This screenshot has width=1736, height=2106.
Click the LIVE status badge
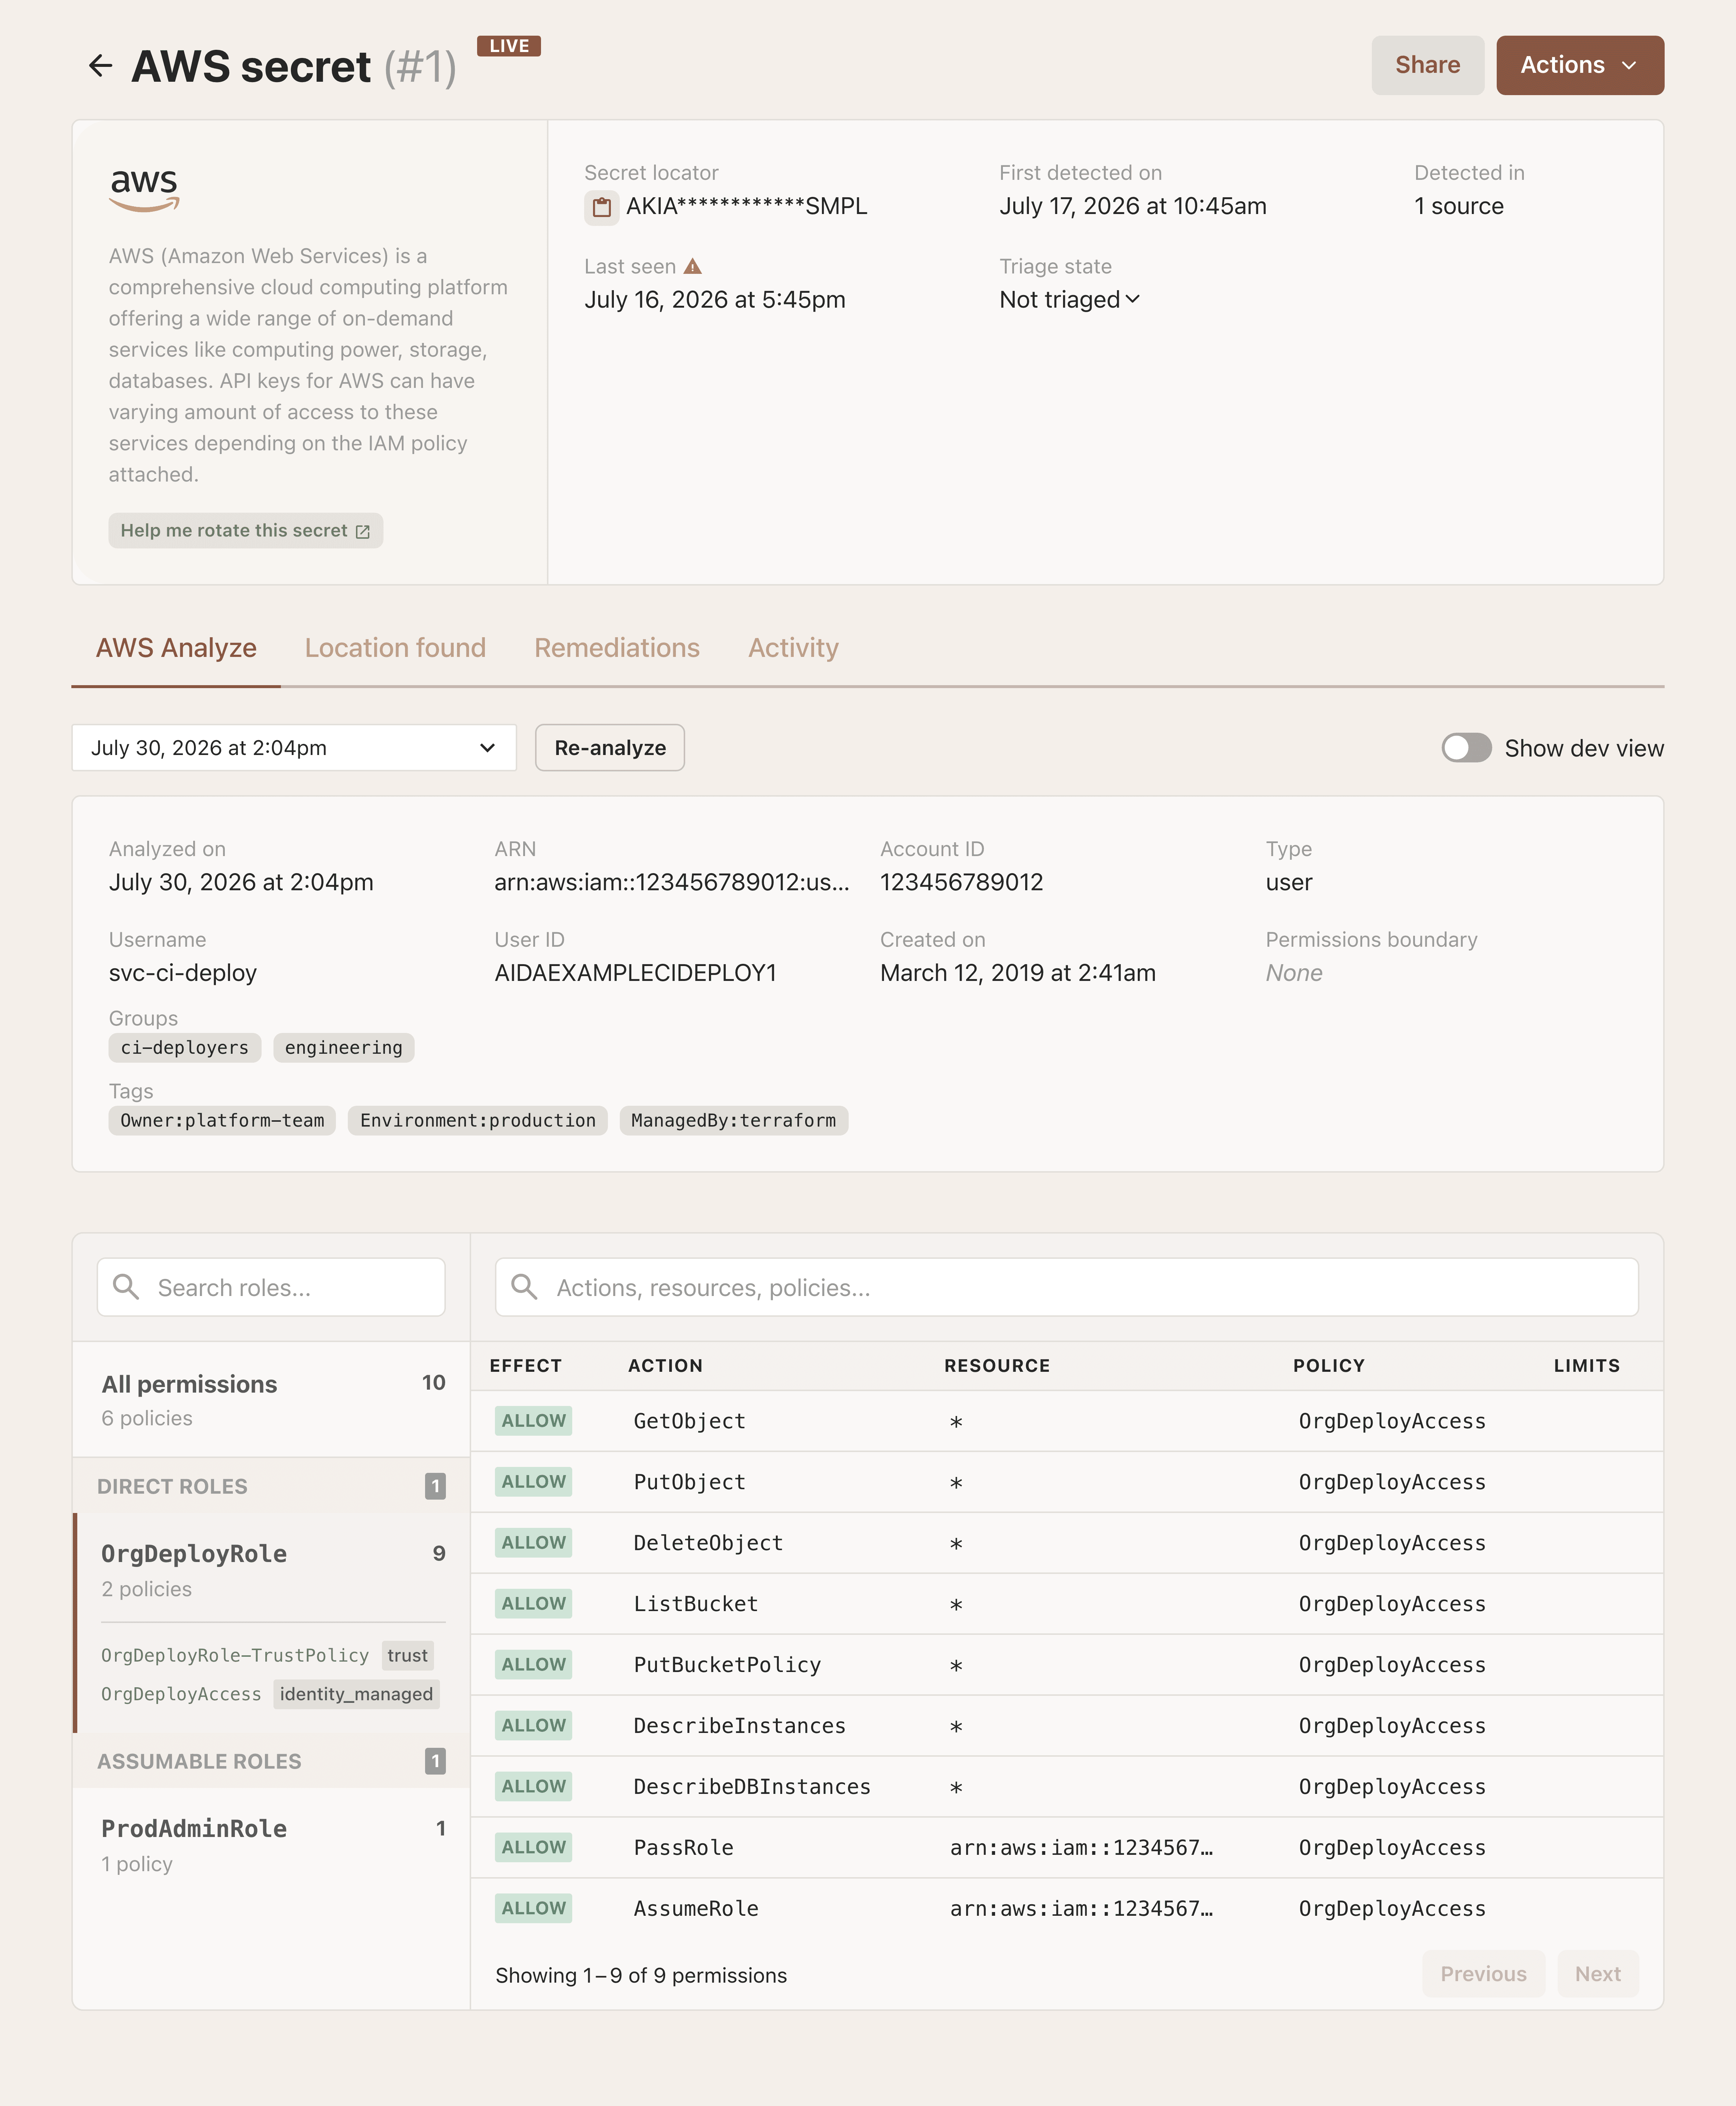(x=509, y=46)
